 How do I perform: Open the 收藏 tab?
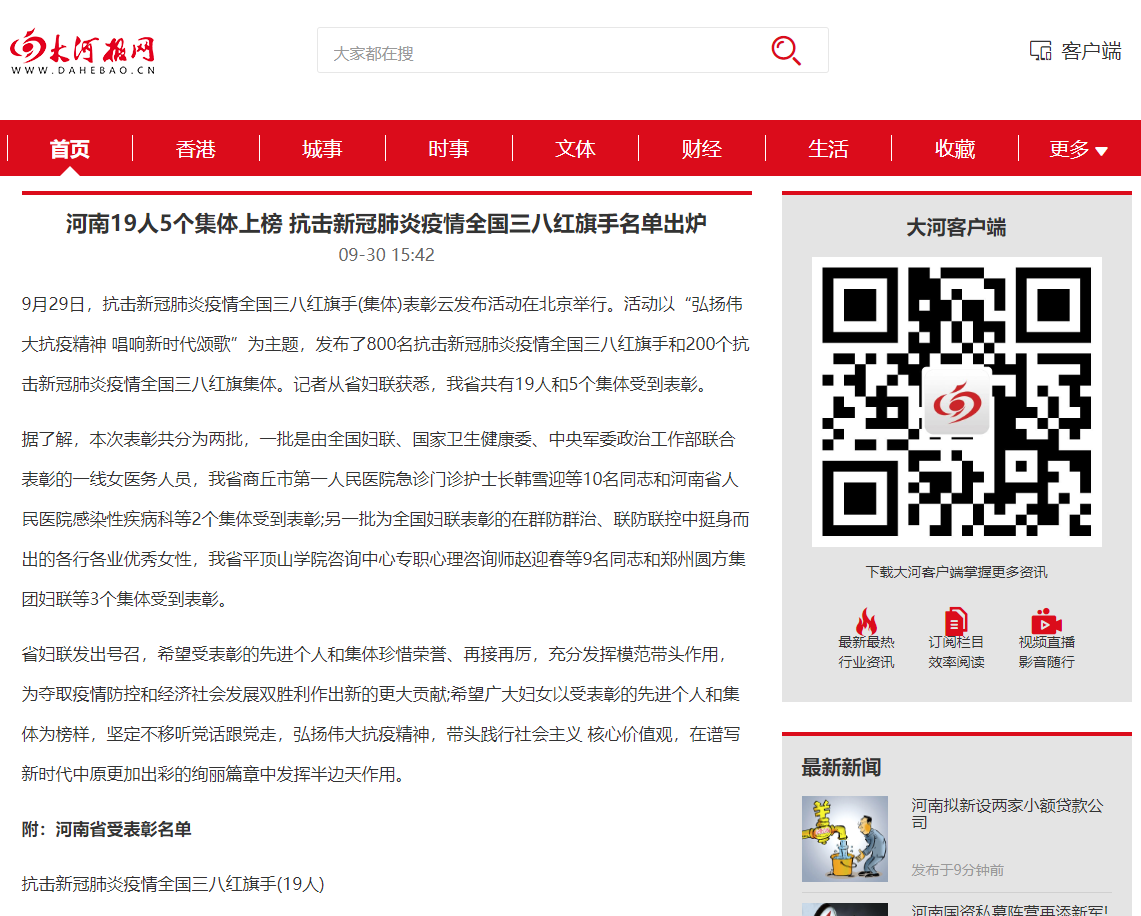click(955, 149)
